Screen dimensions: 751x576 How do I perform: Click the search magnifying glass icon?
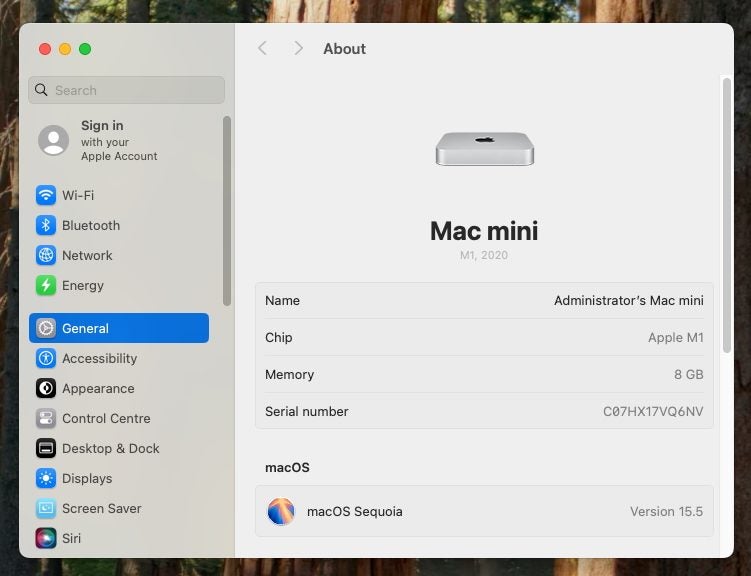coord(41,90)
